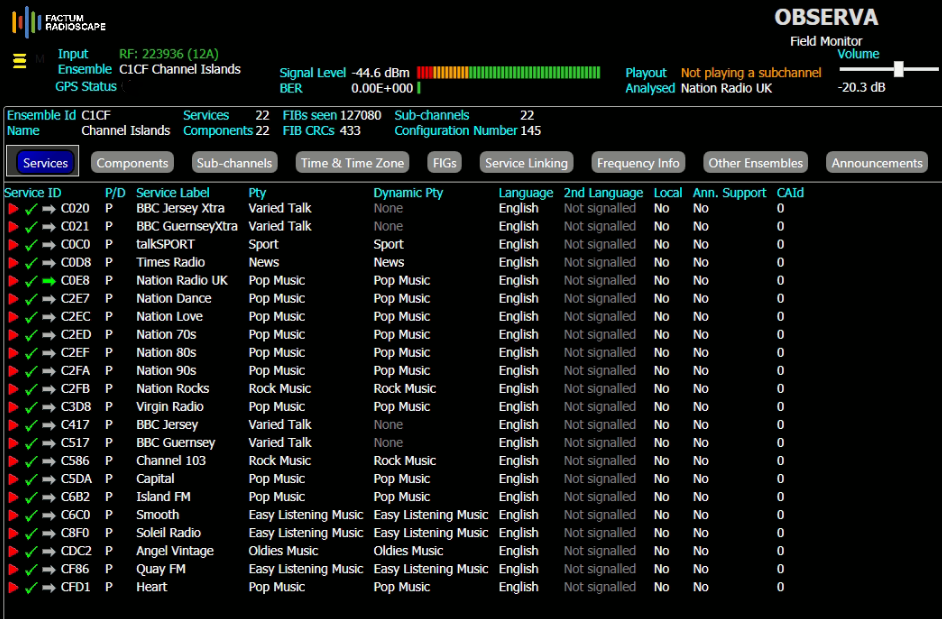The height and width of the screenshot is (619, 942).
Task: Click the green checkmark for Angel Vintage
Action: coord(31,552)
